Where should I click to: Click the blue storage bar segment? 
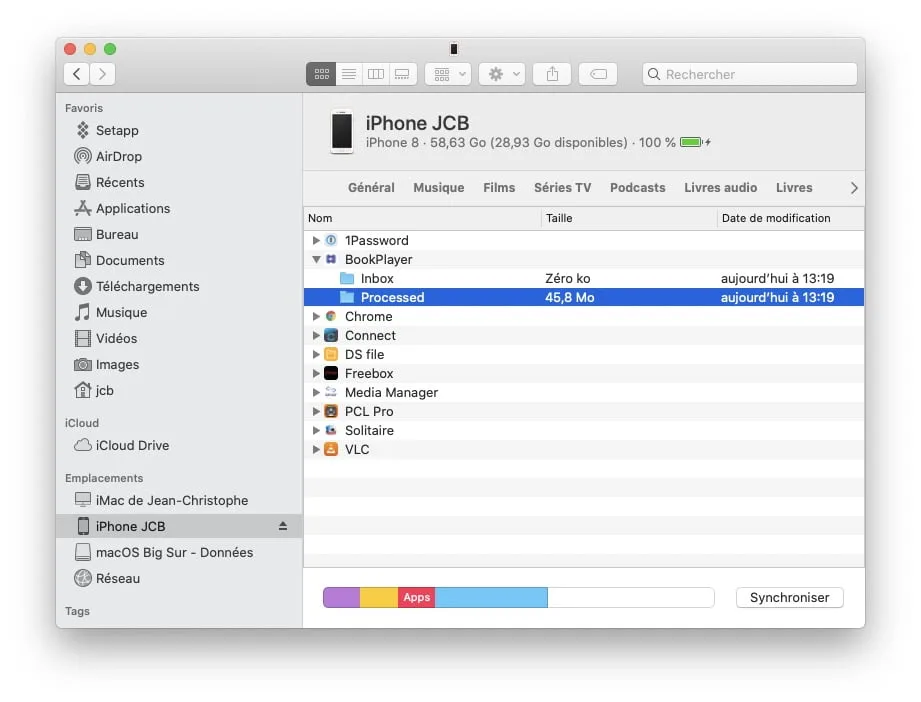[x=491, y=597]
